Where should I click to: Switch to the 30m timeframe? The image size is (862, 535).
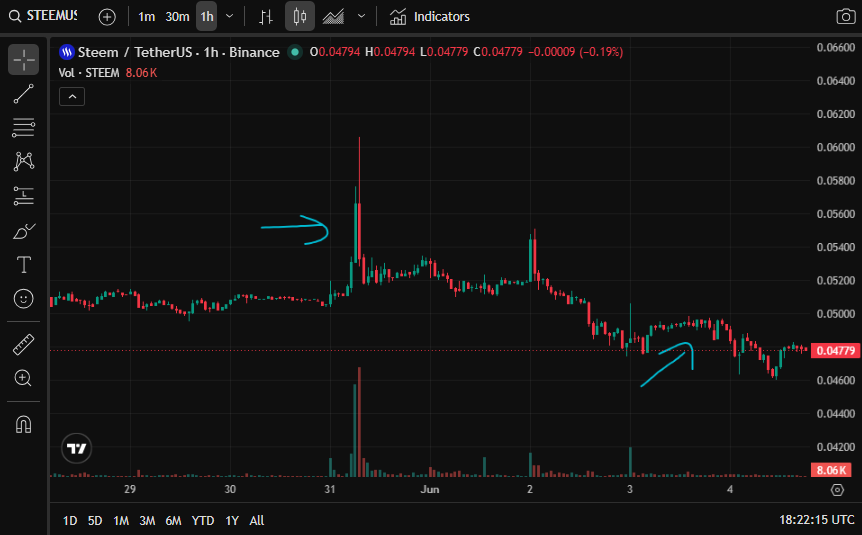coord(177,17)
